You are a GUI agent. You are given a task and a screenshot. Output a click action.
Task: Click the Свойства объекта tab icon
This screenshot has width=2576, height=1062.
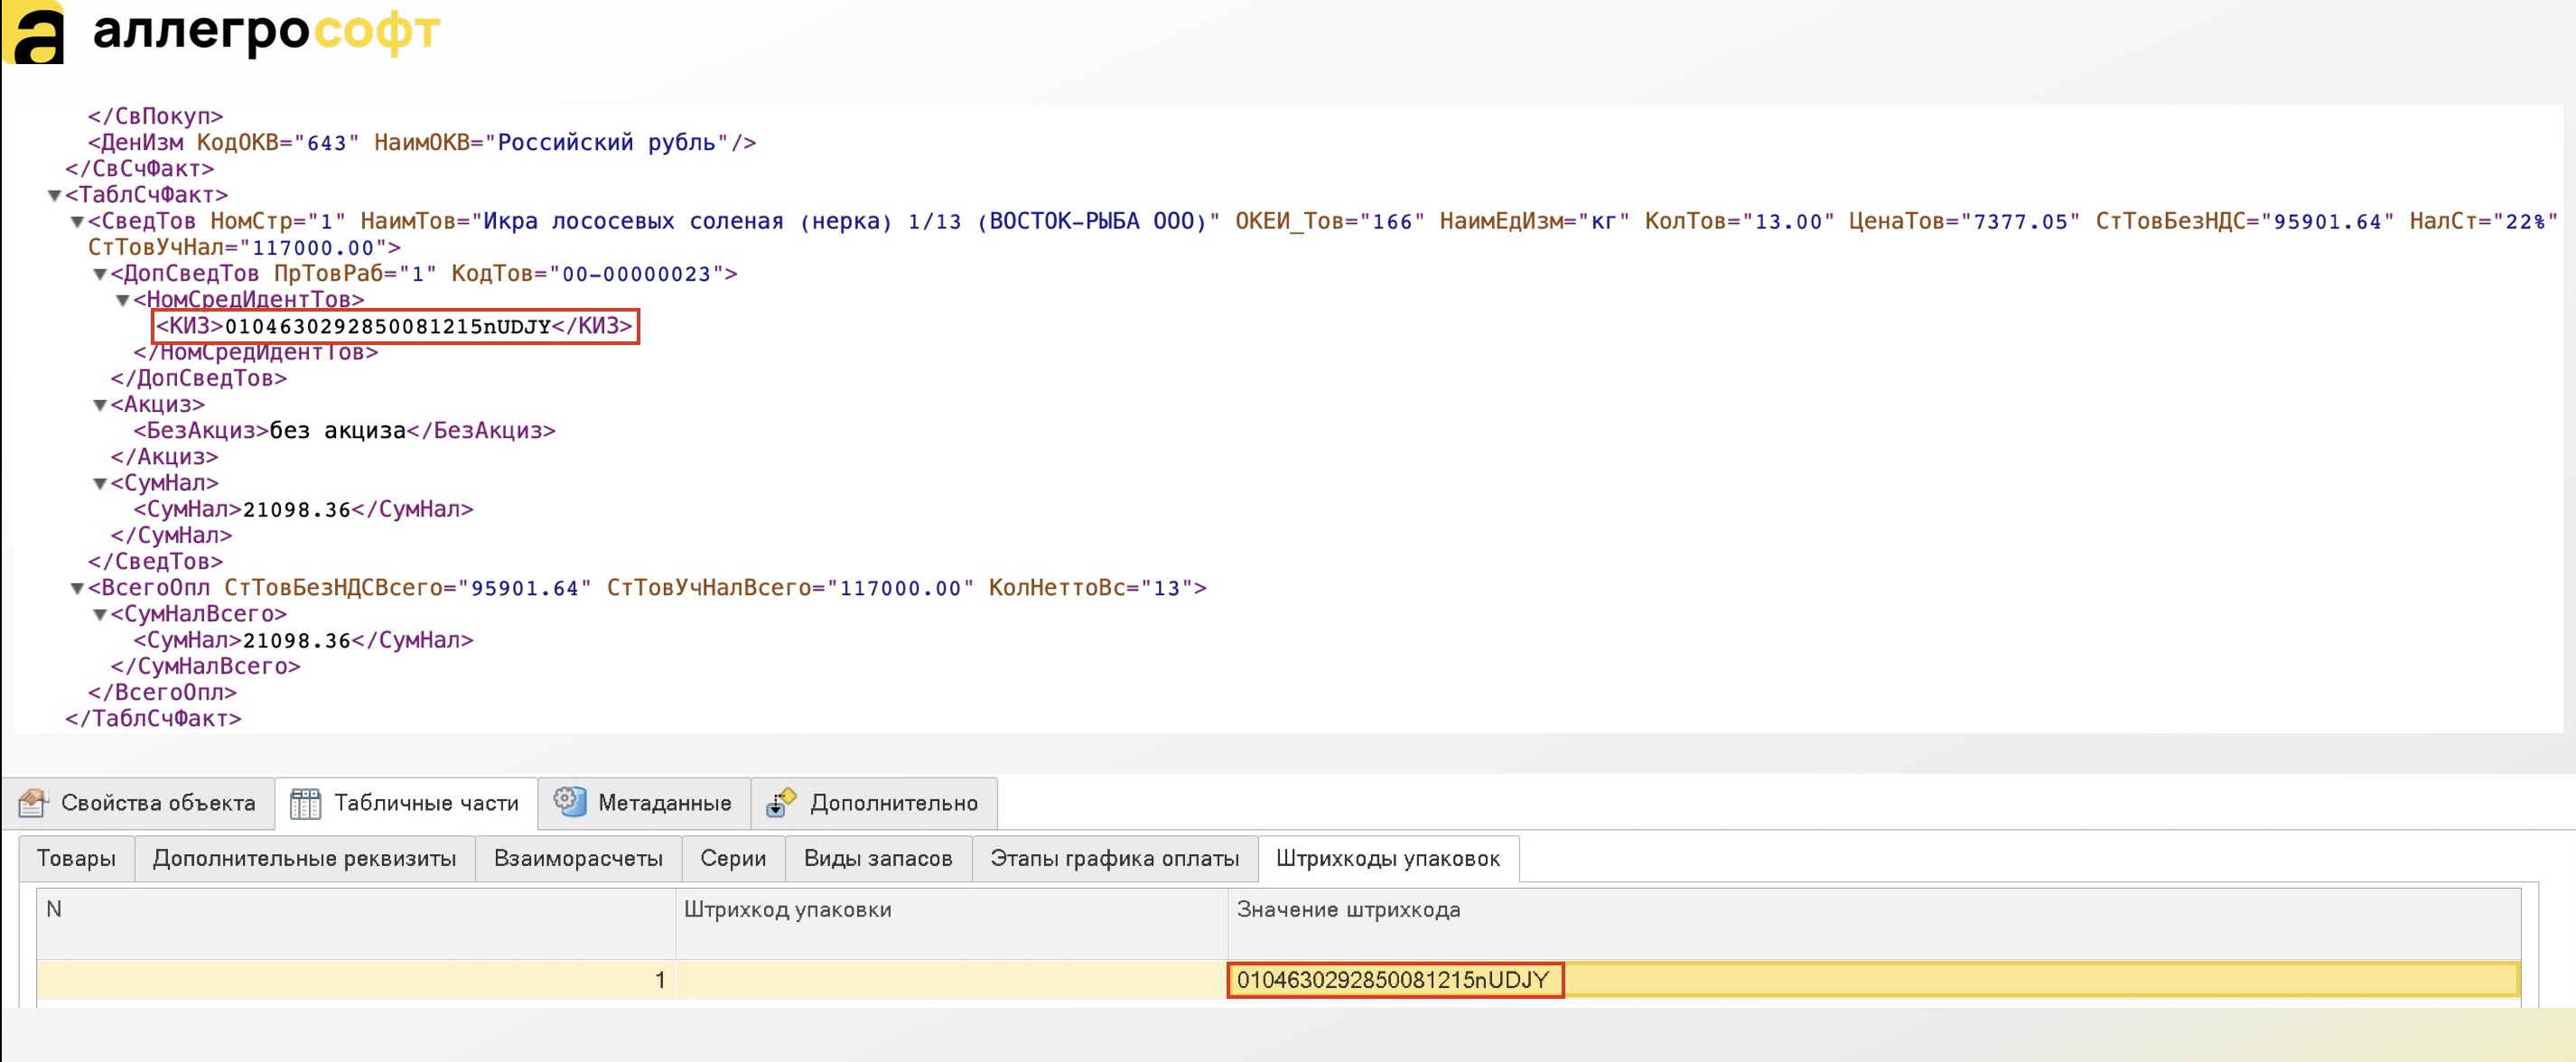[33, 803]
